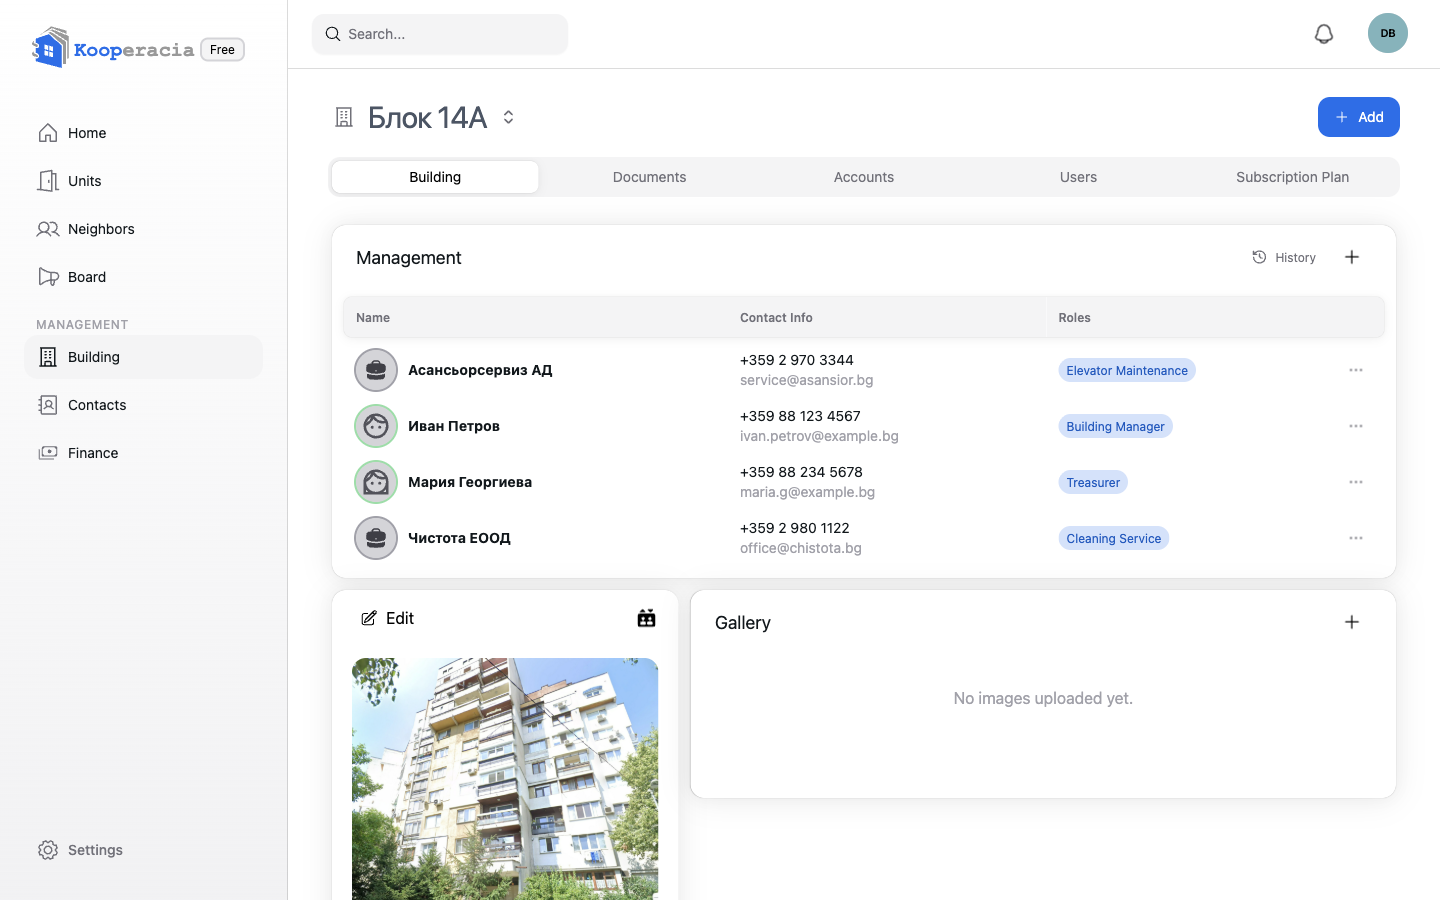The width and height of the screenshot is (1440, 900).
Task: Open Finance in sidebar
Action: point(143,453)
